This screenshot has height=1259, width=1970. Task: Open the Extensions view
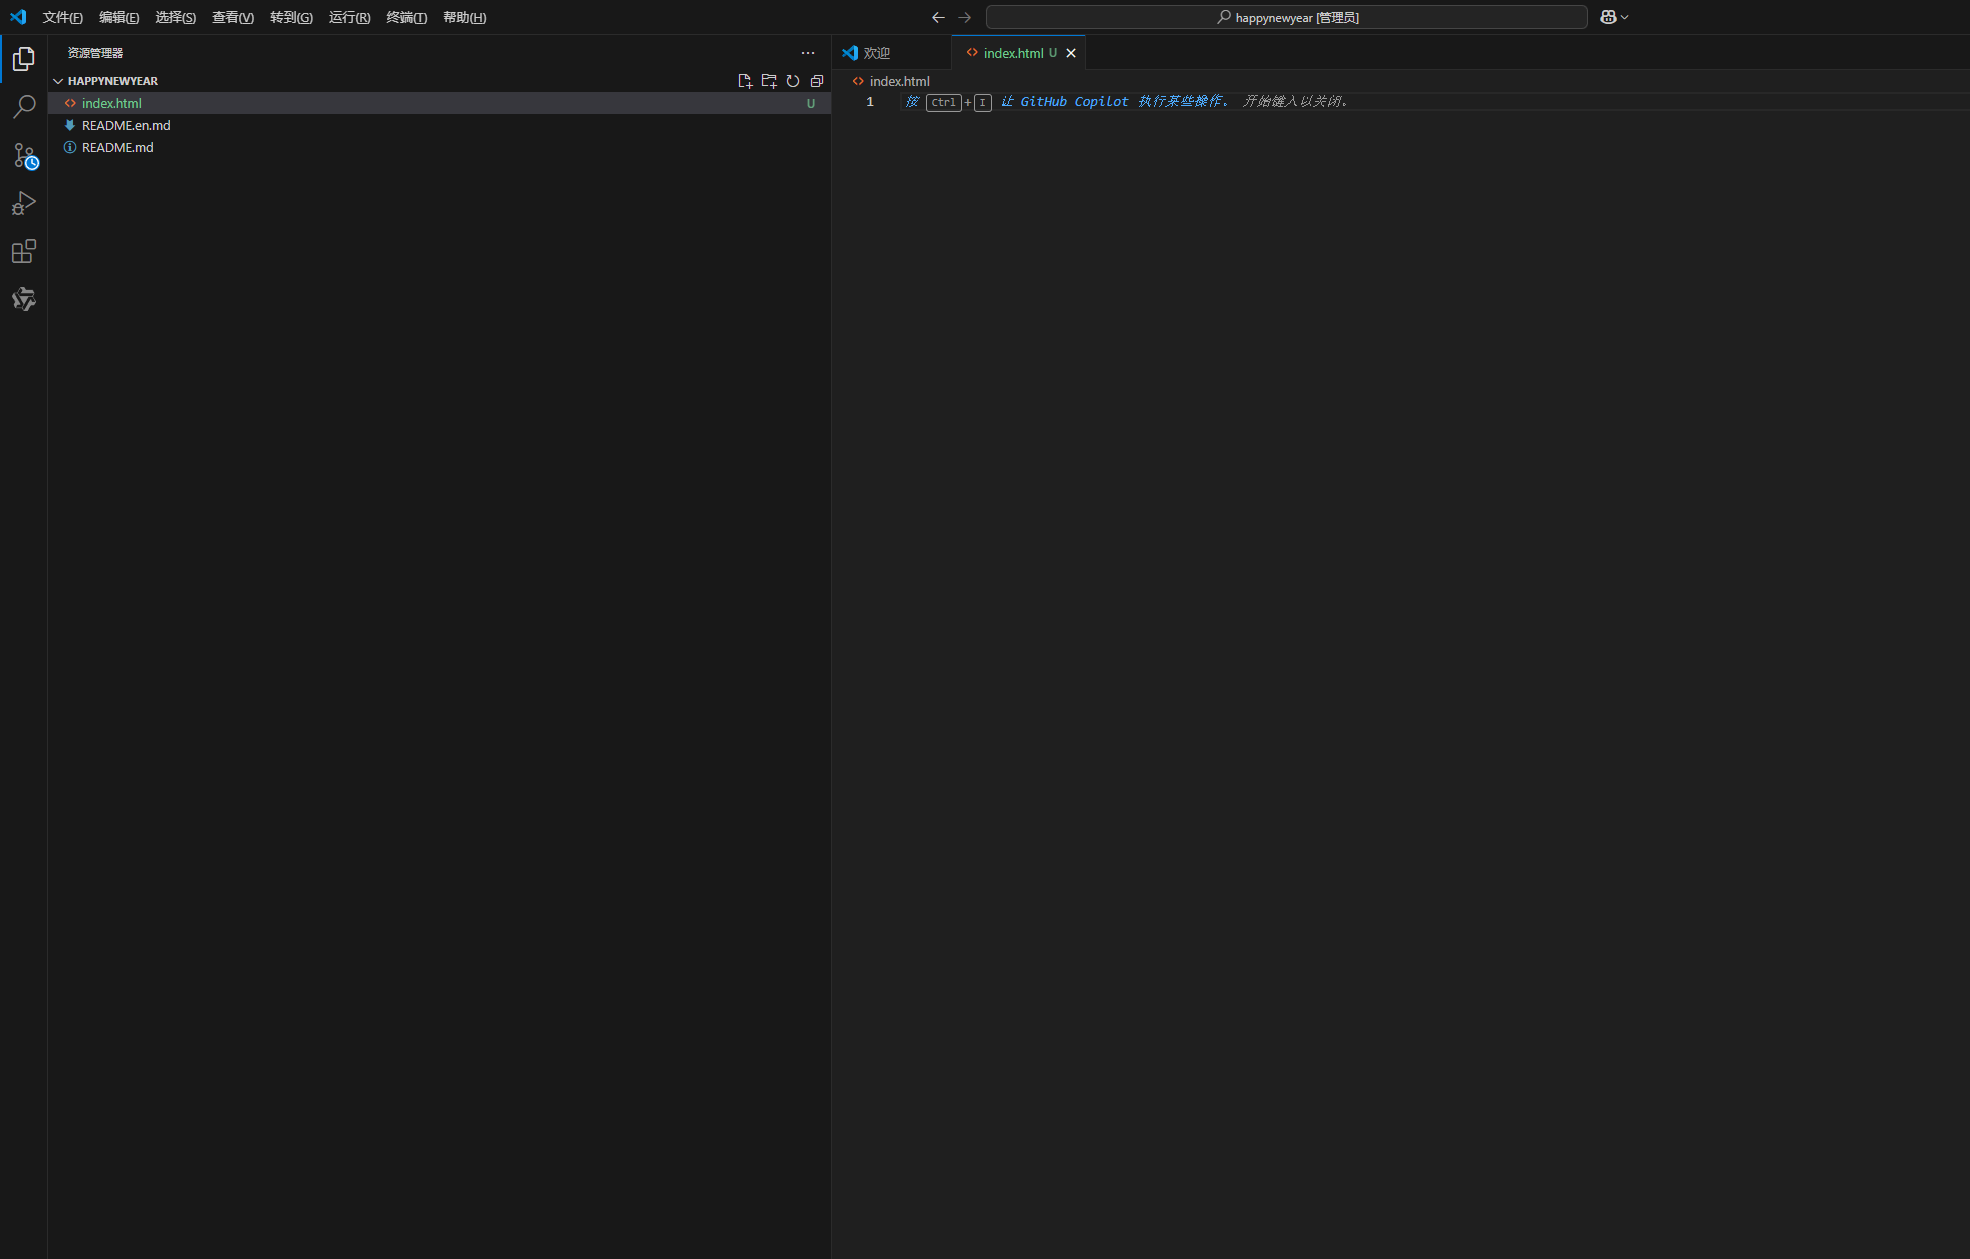tap(24, 252)
